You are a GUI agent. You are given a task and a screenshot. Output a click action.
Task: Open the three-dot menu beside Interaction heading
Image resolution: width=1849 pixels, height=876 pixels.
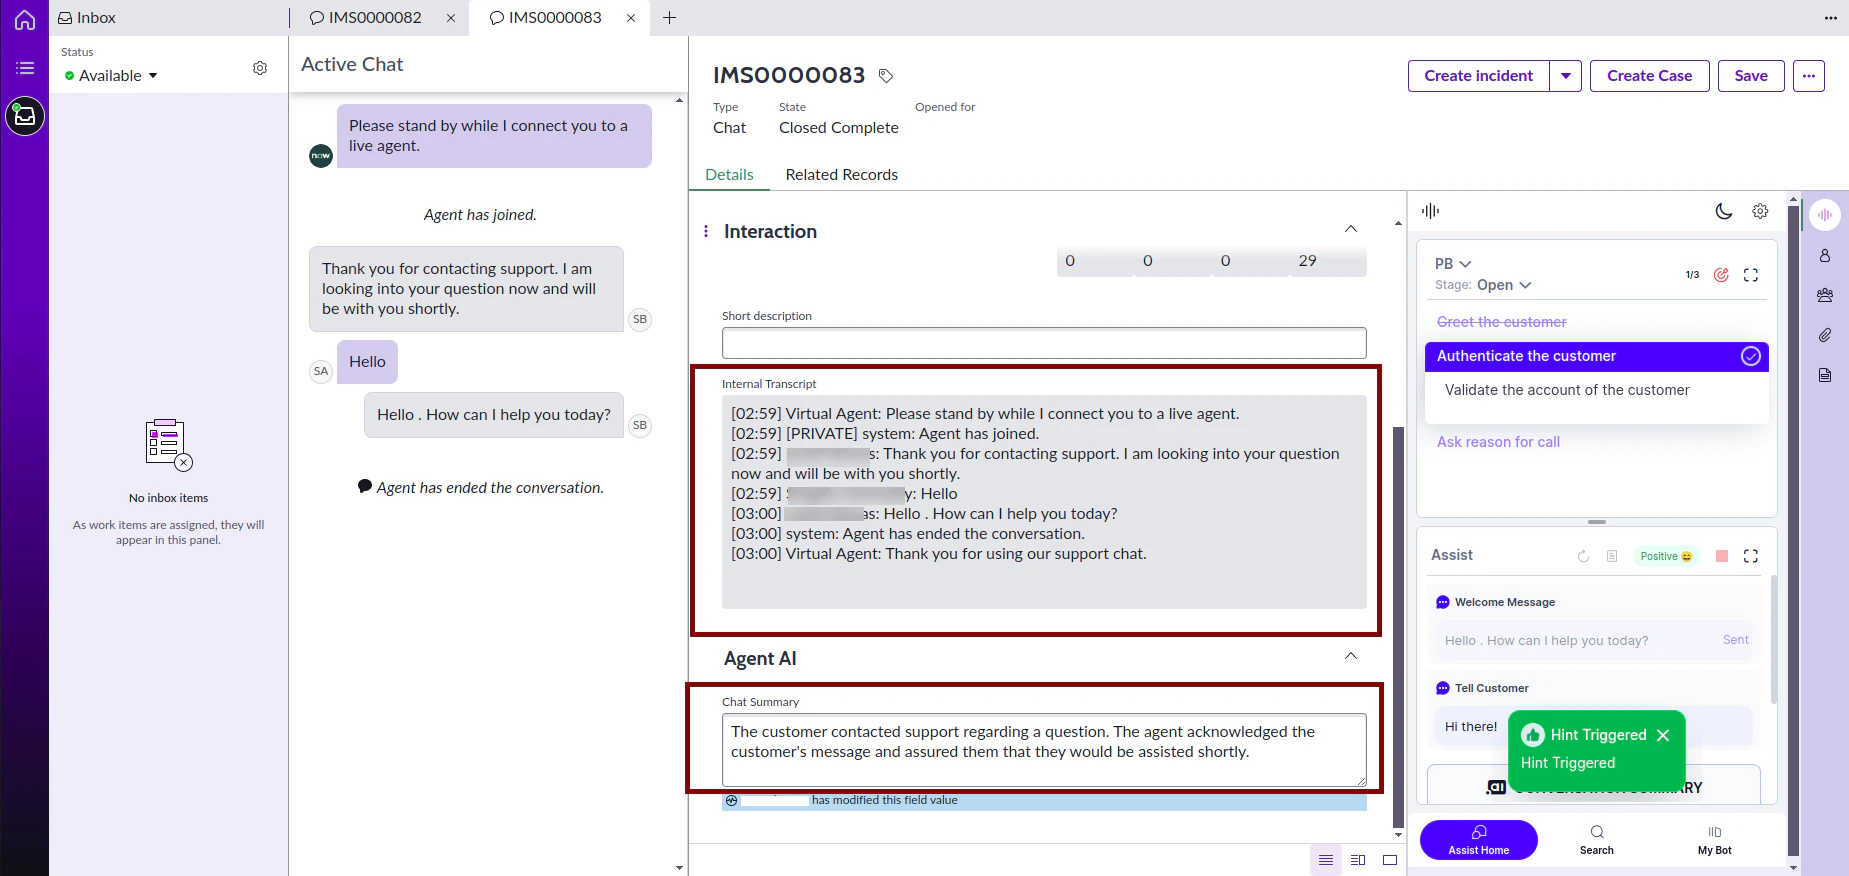click(x=706, y=231)
